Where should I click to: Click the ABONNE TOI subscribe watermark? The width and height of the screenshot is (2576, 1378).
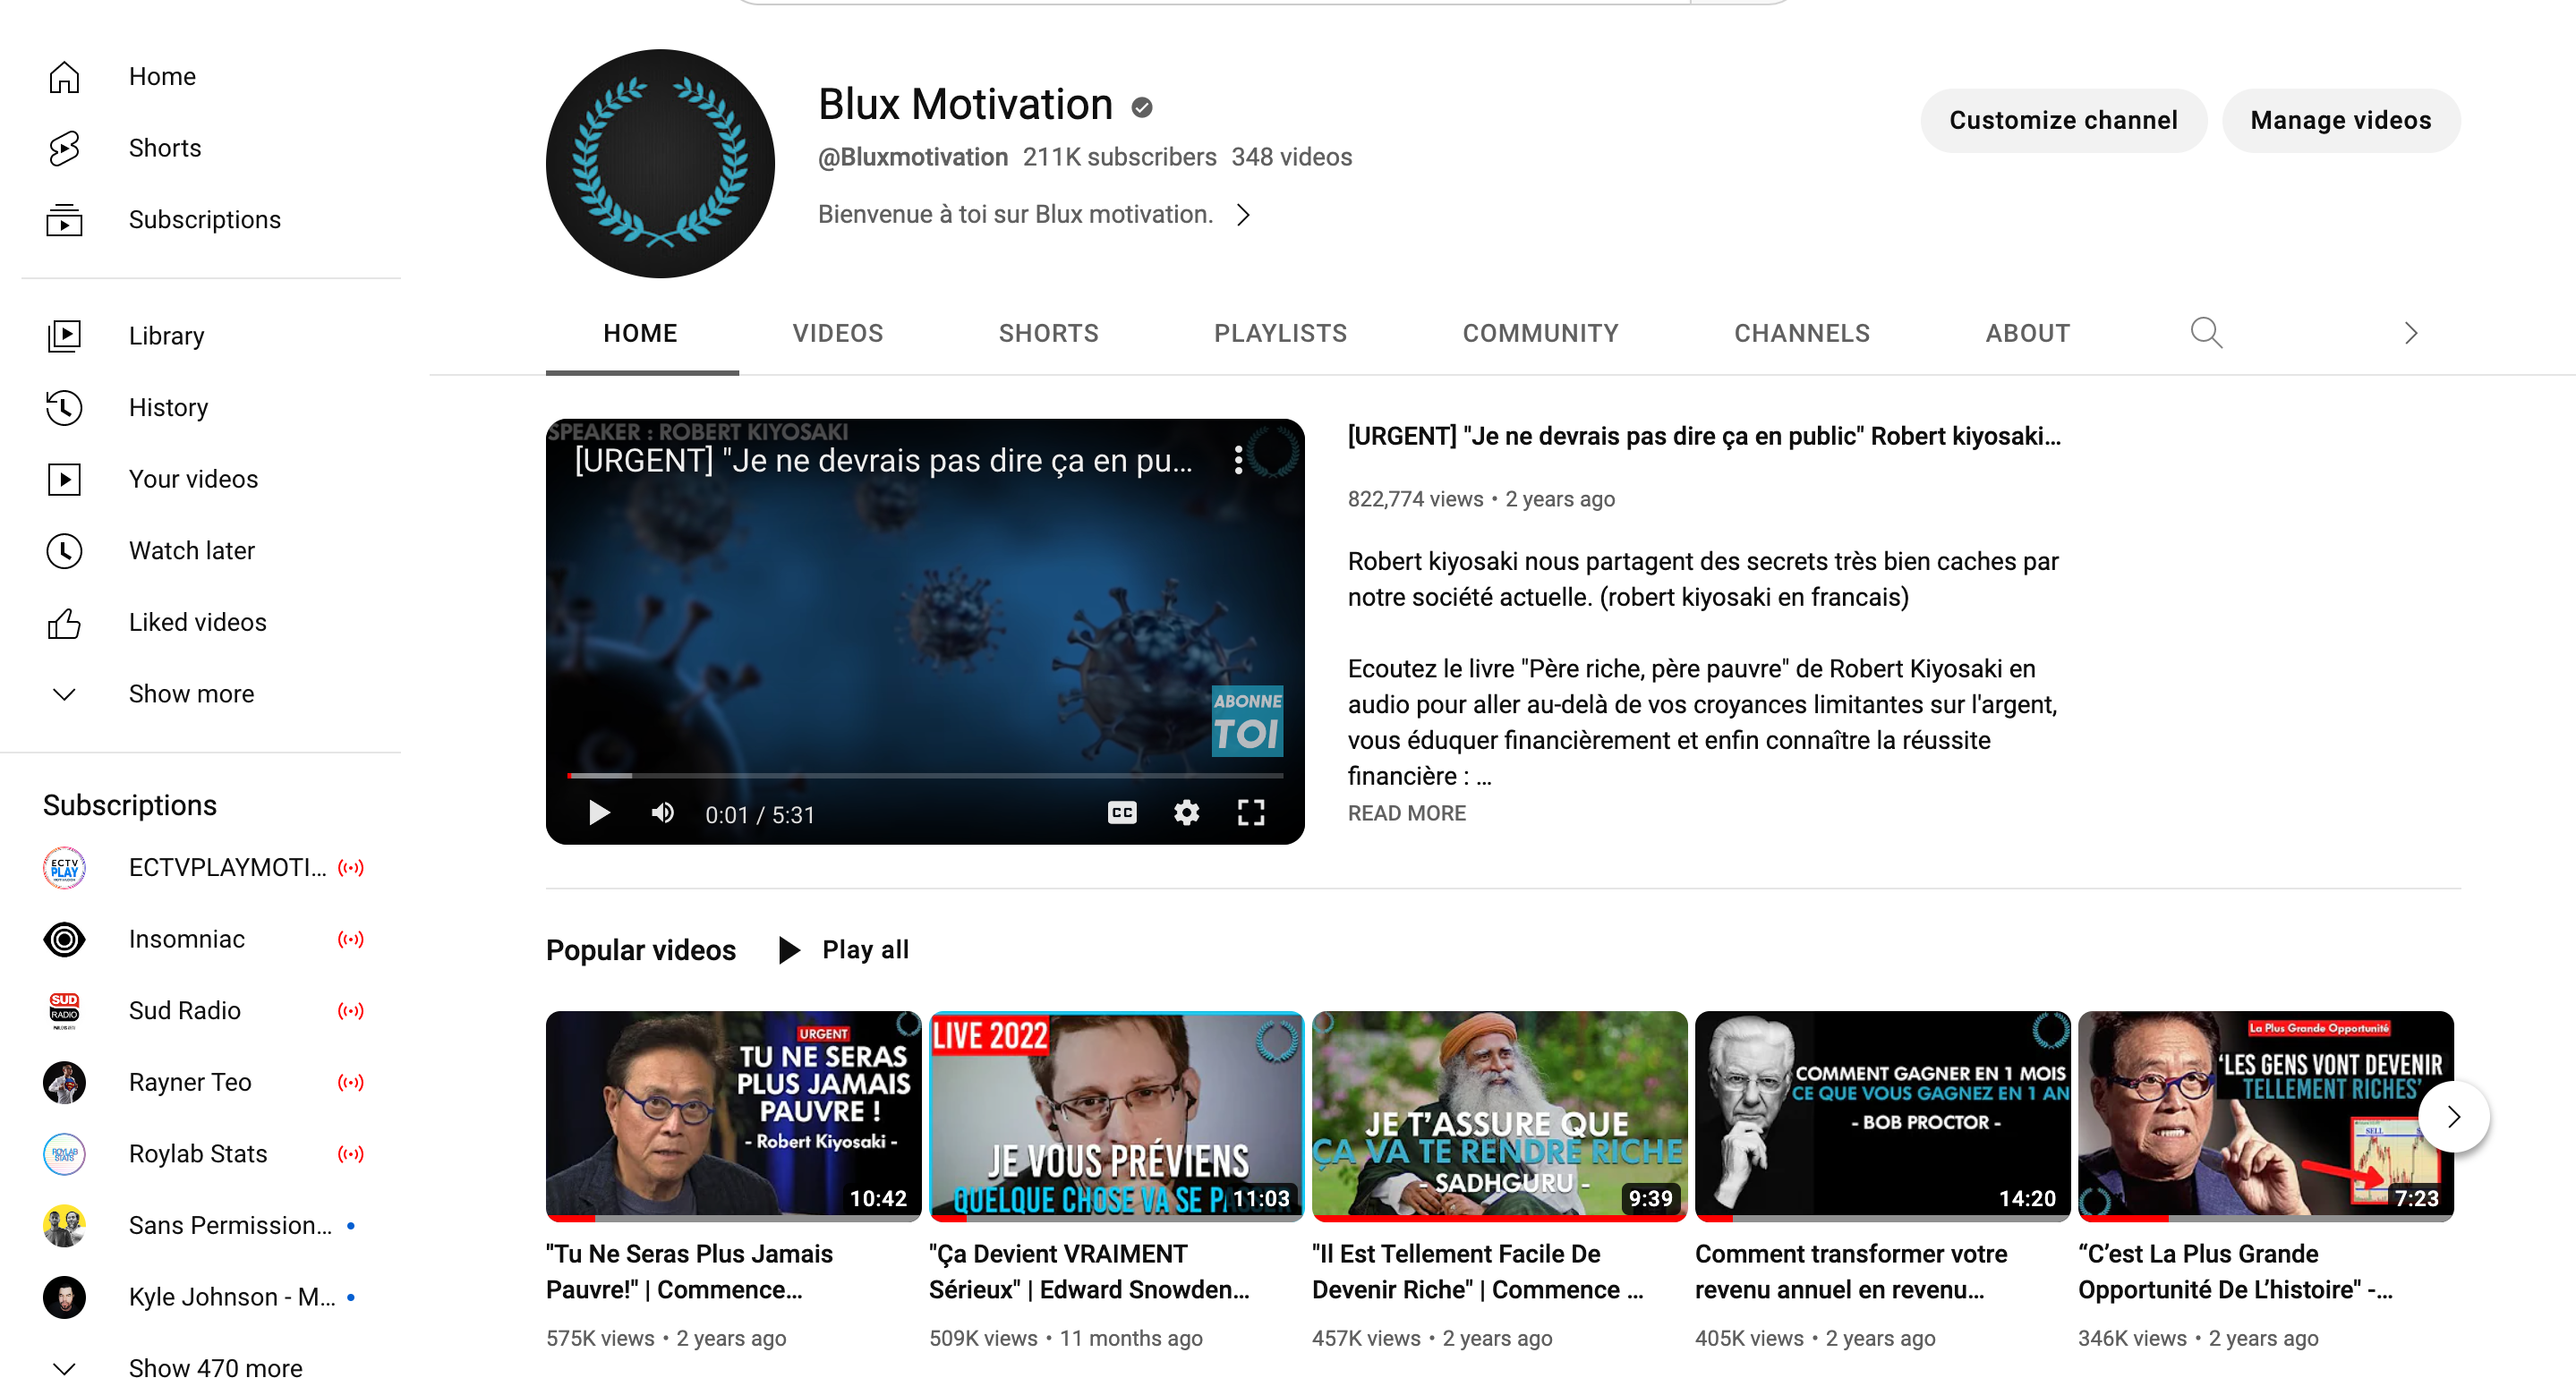1247,721
